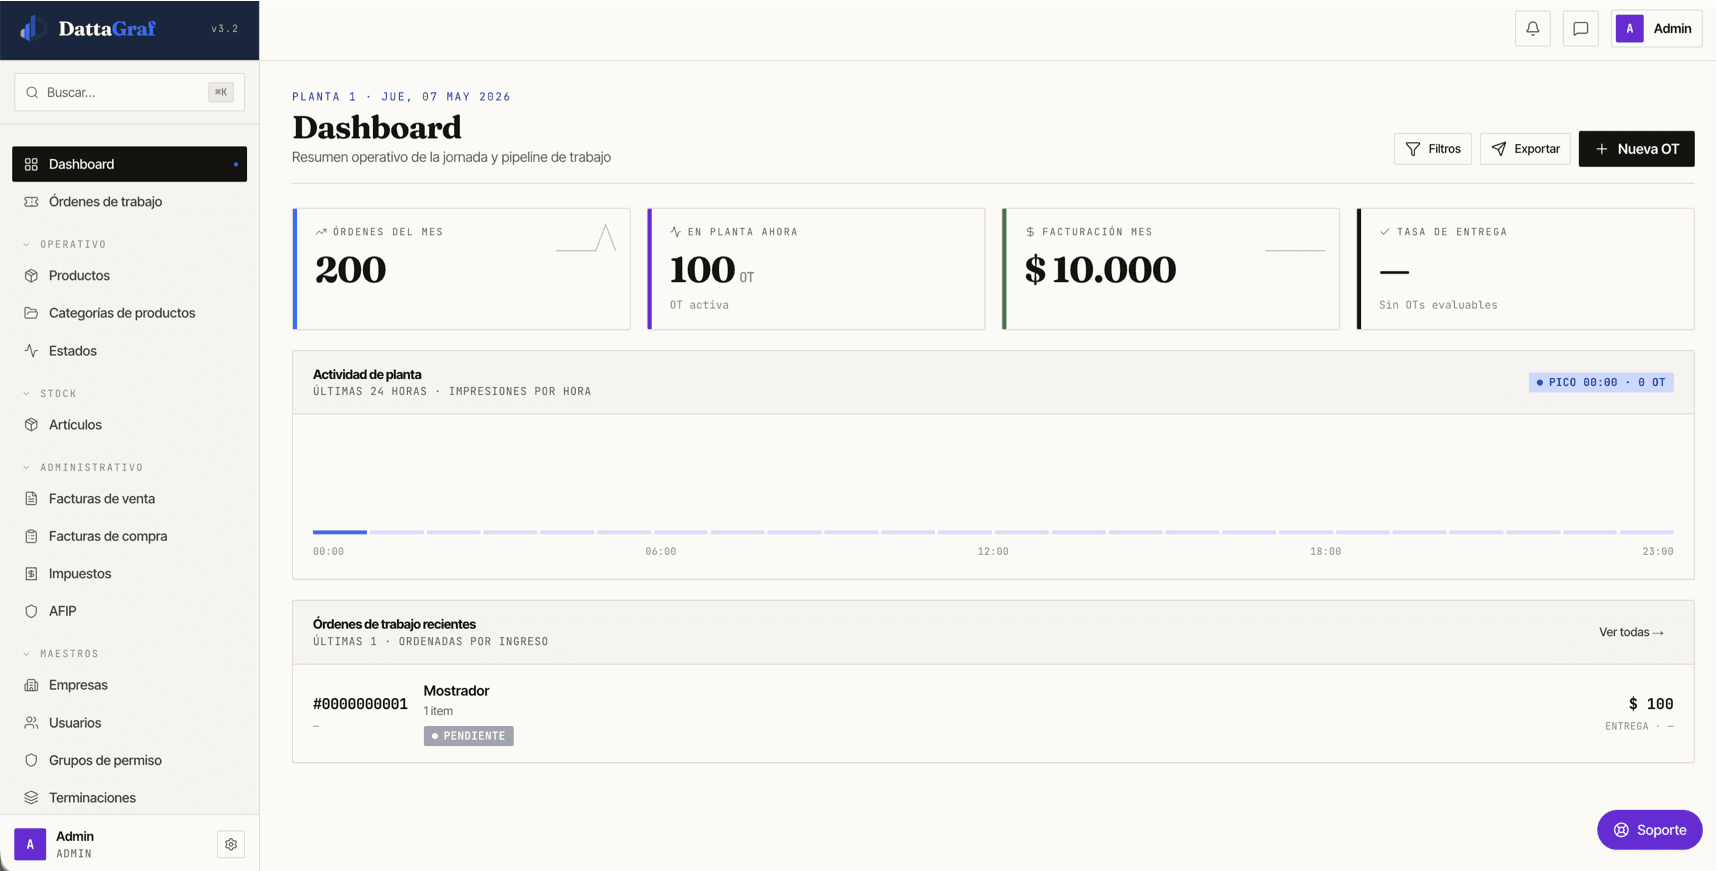Screen dimensions: 1717x871
Task: Open the messages chat icon
Action: pos(1580,29)
